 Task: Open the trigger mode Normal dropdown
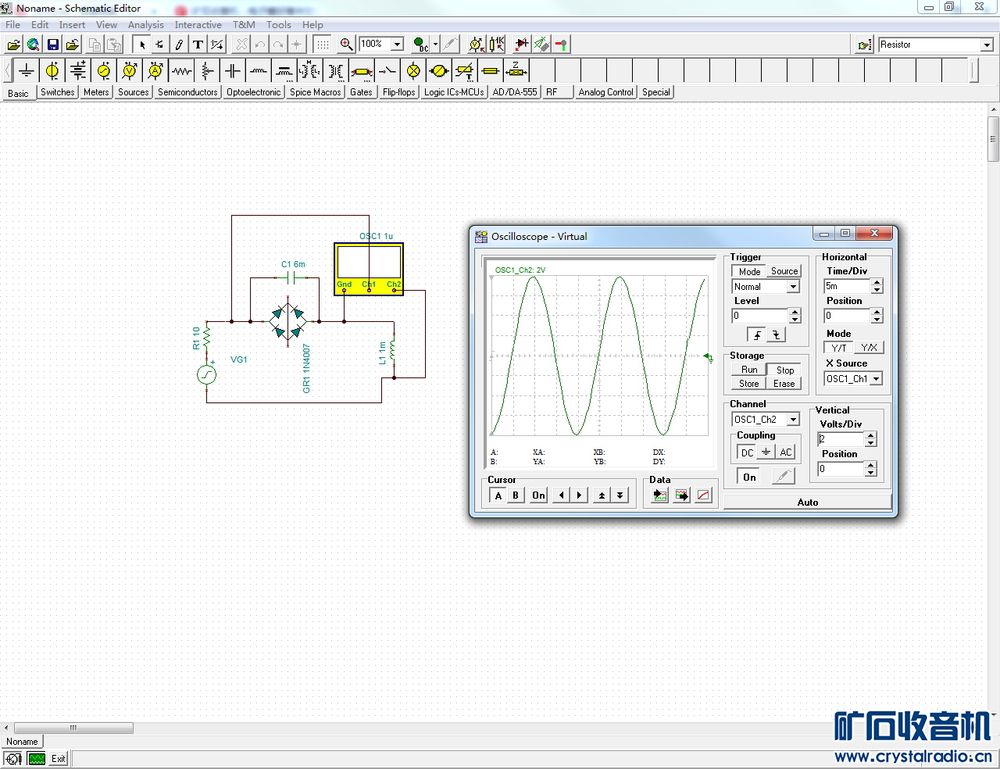[793, 287]
